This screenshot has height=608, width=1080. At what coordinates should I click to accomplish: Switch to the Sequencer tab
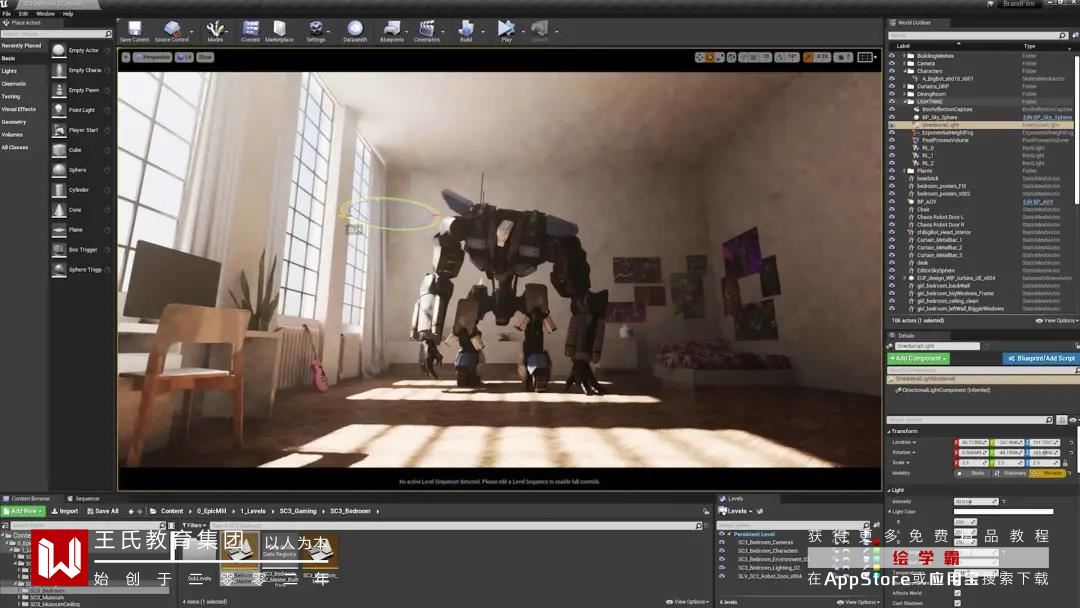pyautogui.click(x=87, y=498)
